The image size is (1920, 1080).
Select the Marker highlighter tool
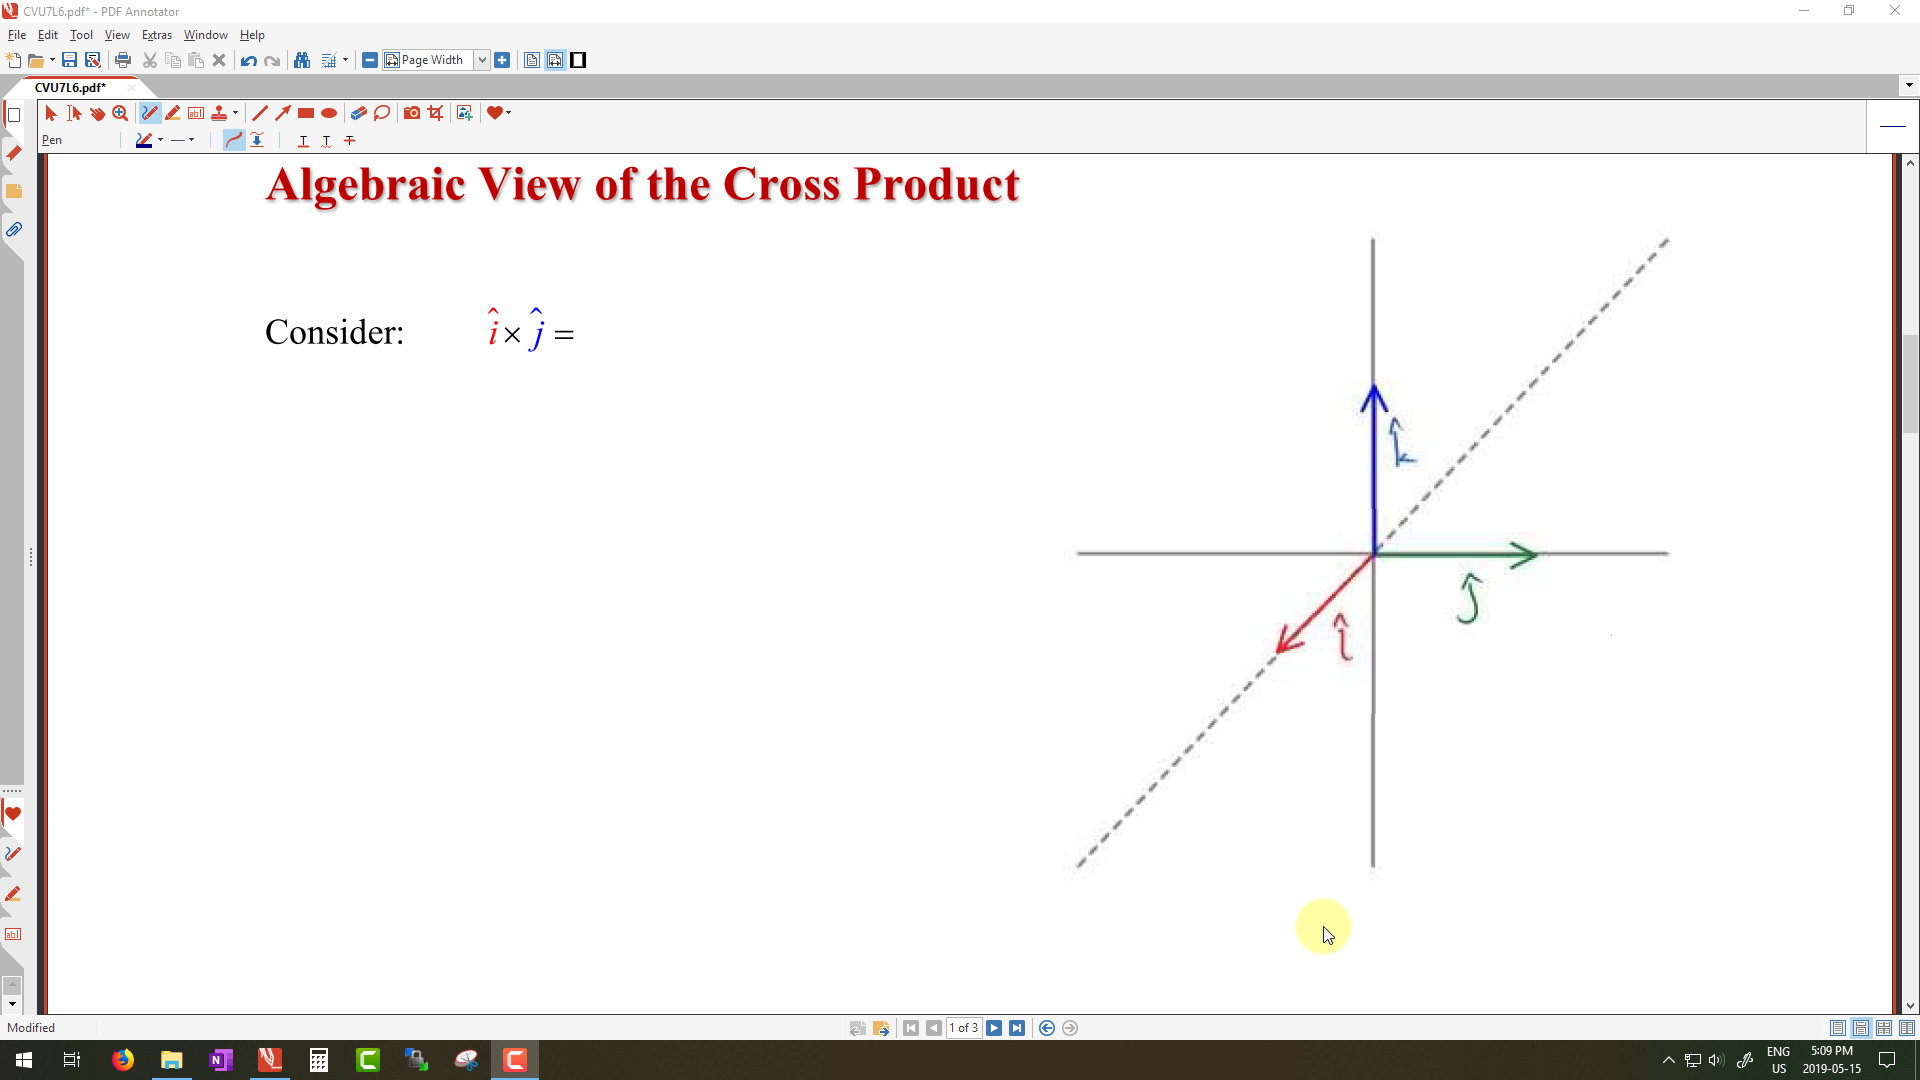click(x=173, y=113)
